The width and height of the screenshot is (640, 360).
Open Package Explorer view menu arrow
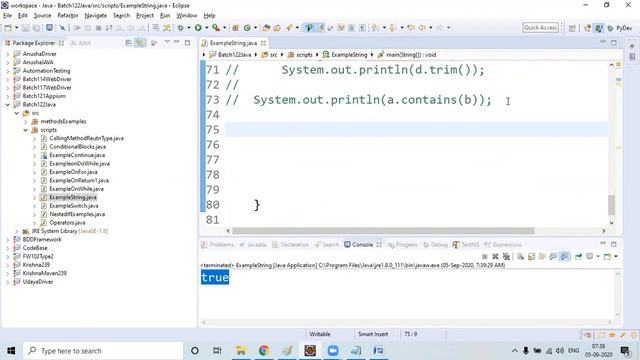coord(167,42)
